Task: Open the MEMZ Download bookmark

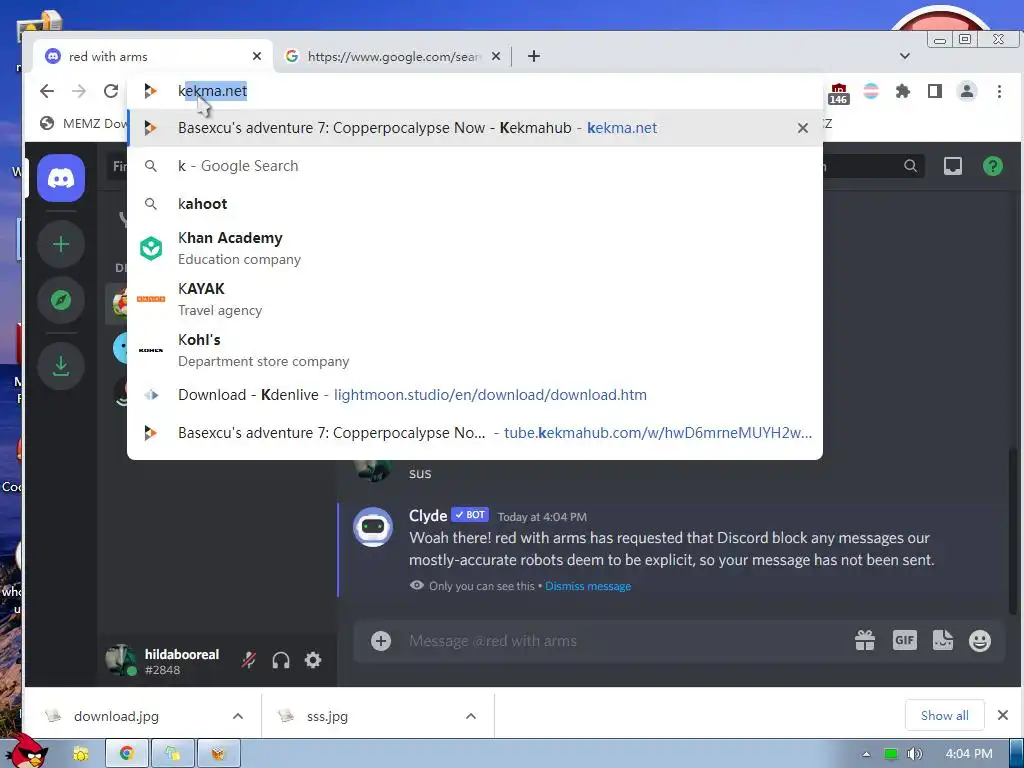Action: coord(83,123)
